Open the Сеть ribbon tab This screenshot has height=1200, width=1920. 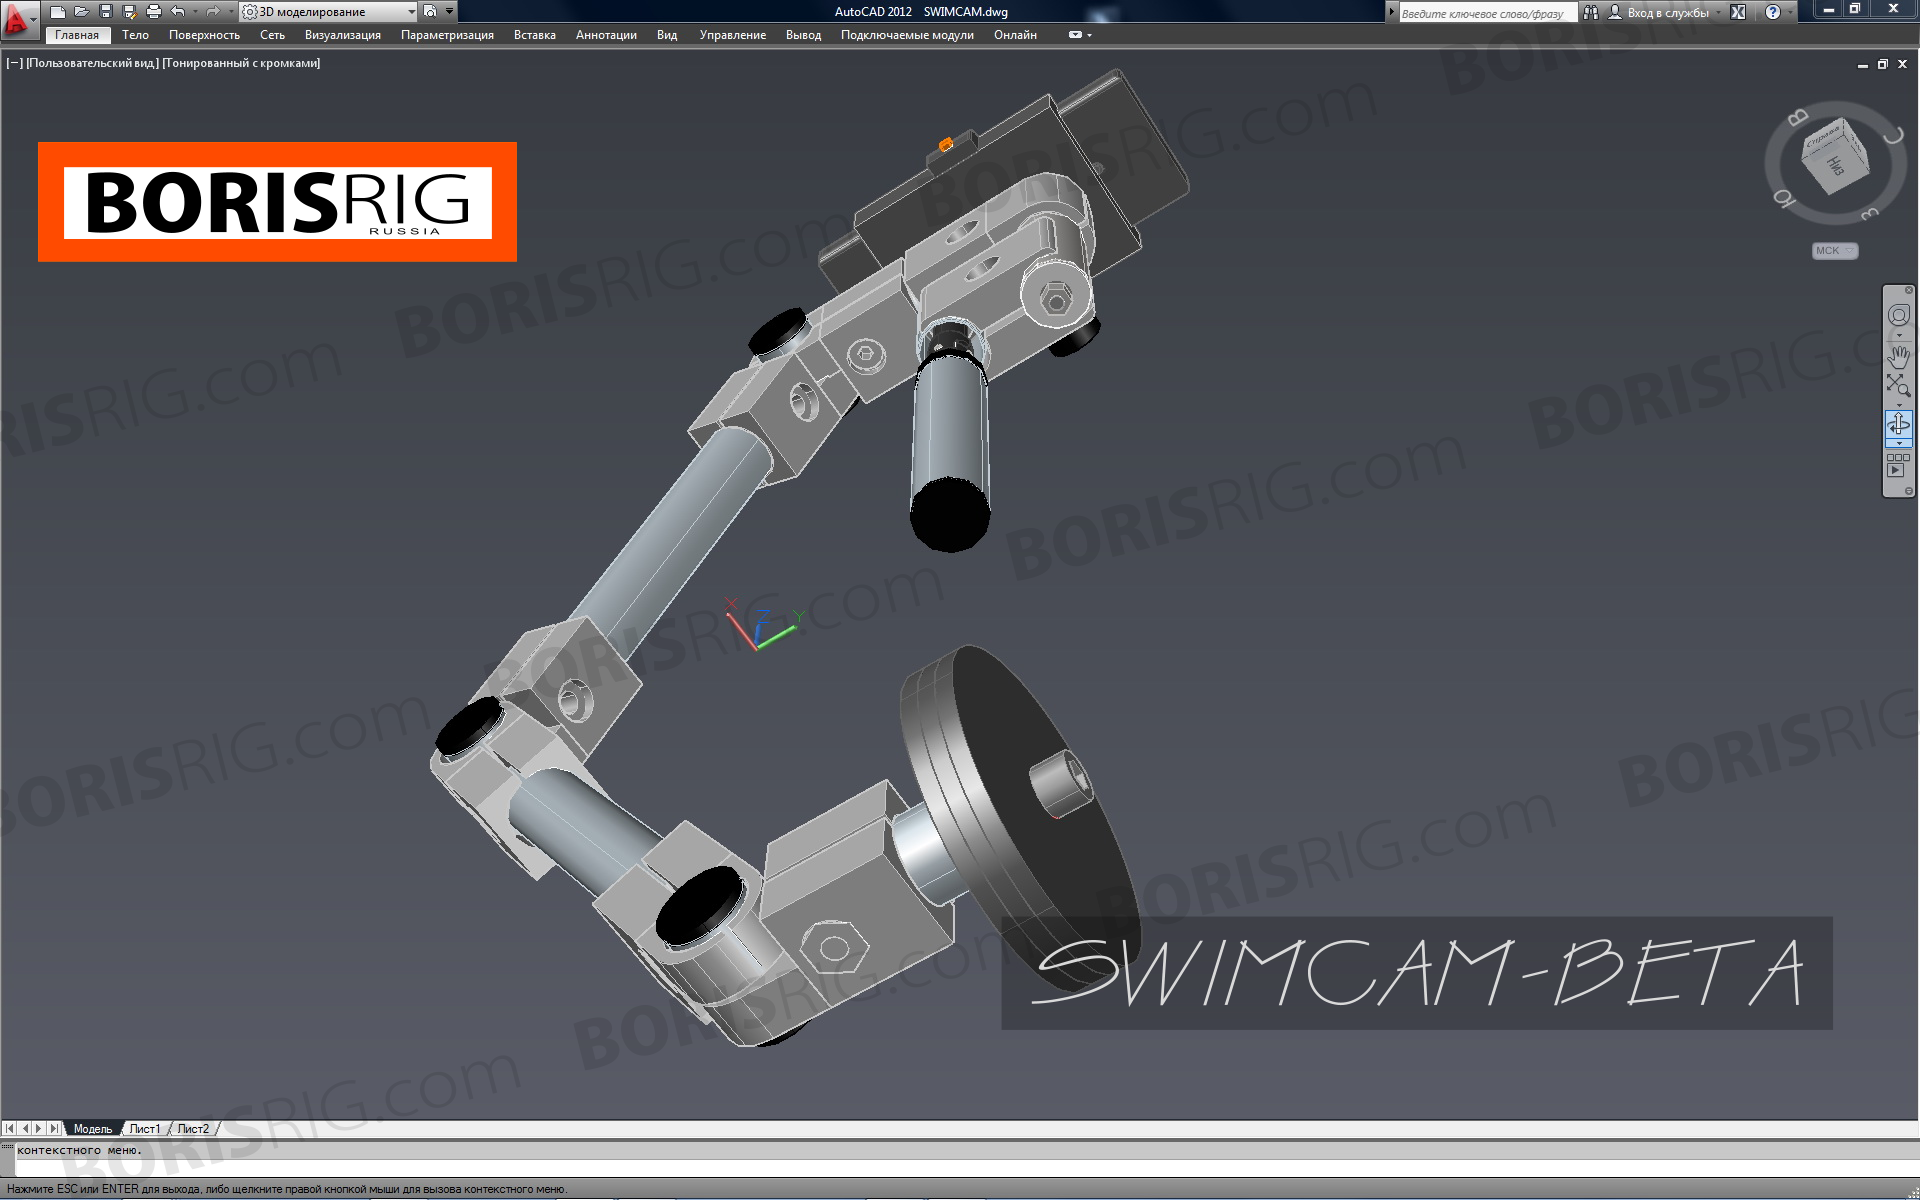(x=272, y=35)
